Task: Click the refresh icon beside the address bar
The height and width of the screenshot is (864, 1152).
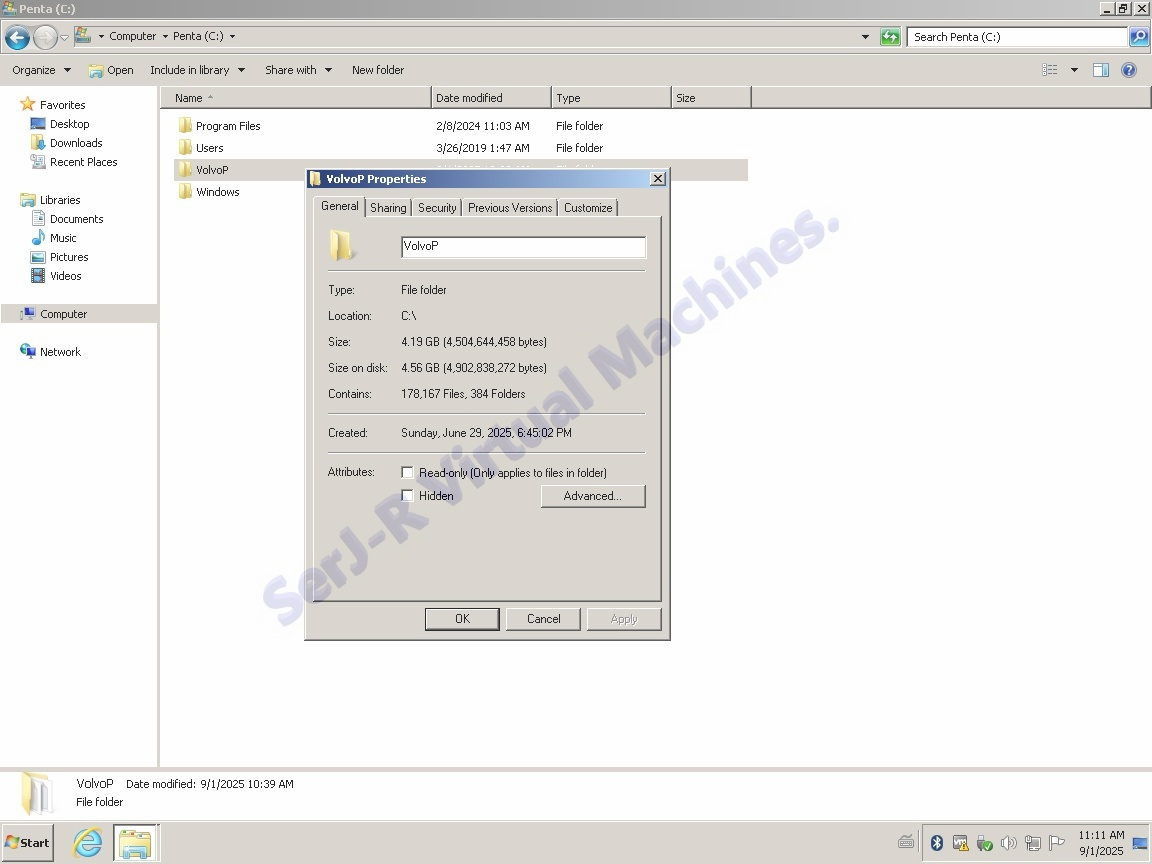Action: tap(890, 37)
